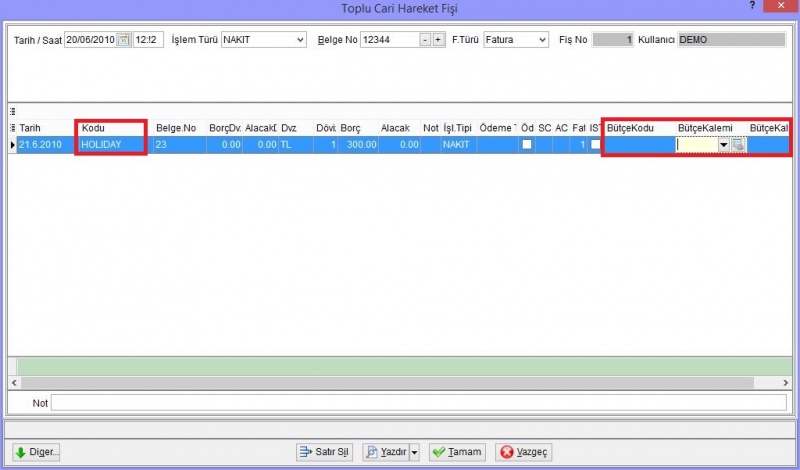800x470 pixels.
Task: Click the grid options icon above the table
Action: pos(12,111)
